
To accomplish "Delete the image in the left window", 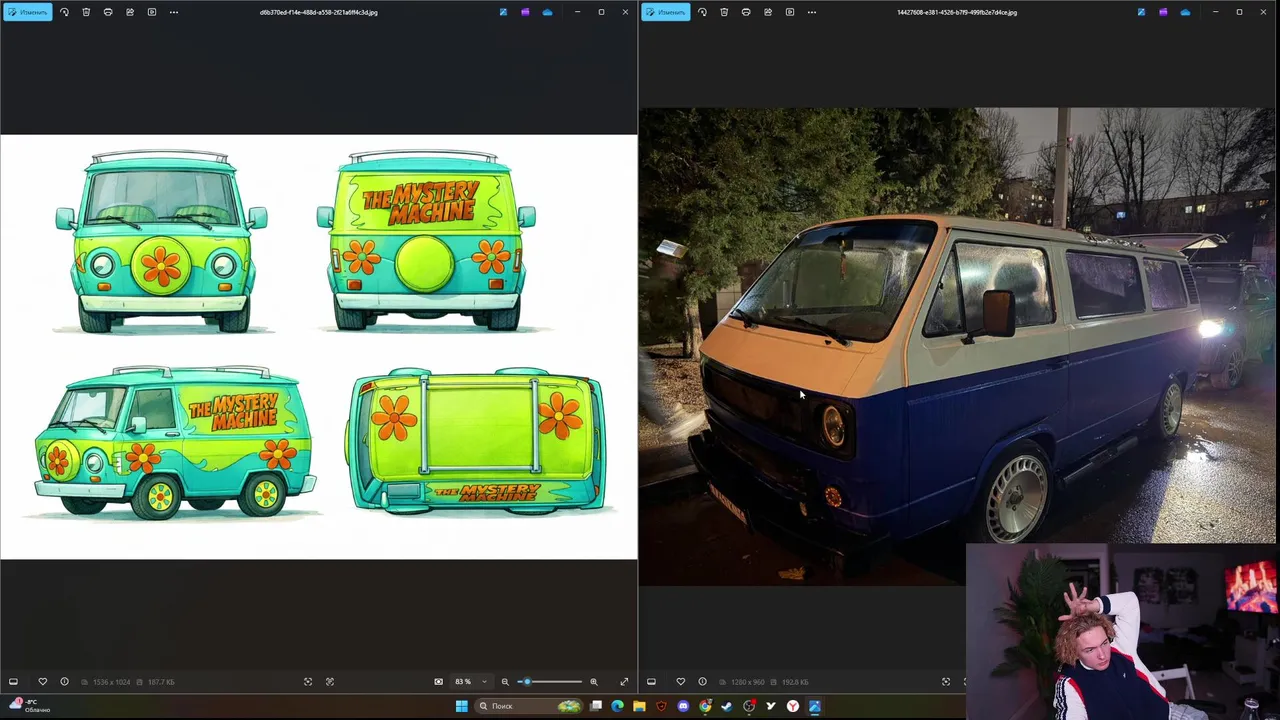I will pyautogui.click(x=86, y=12).
